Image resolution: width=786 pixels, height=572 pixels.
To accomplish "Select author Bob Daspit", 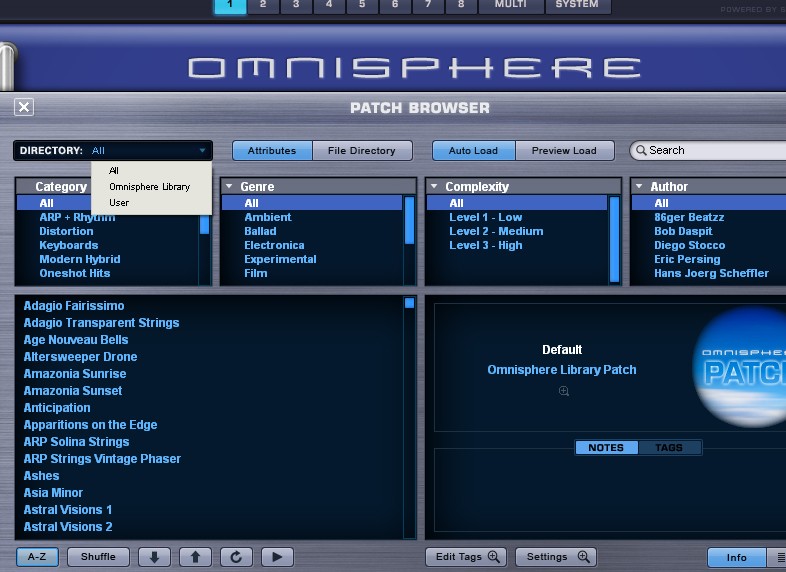I will click(683, 231).
